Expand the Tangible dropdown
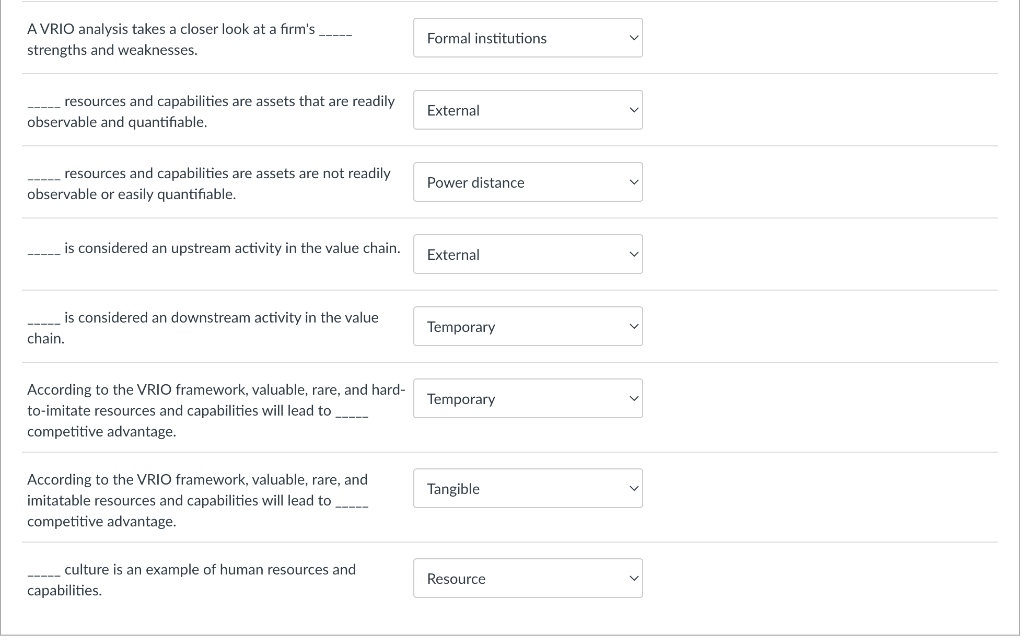Viewport: 1024px width, 644px height. (x=527, y=489)
